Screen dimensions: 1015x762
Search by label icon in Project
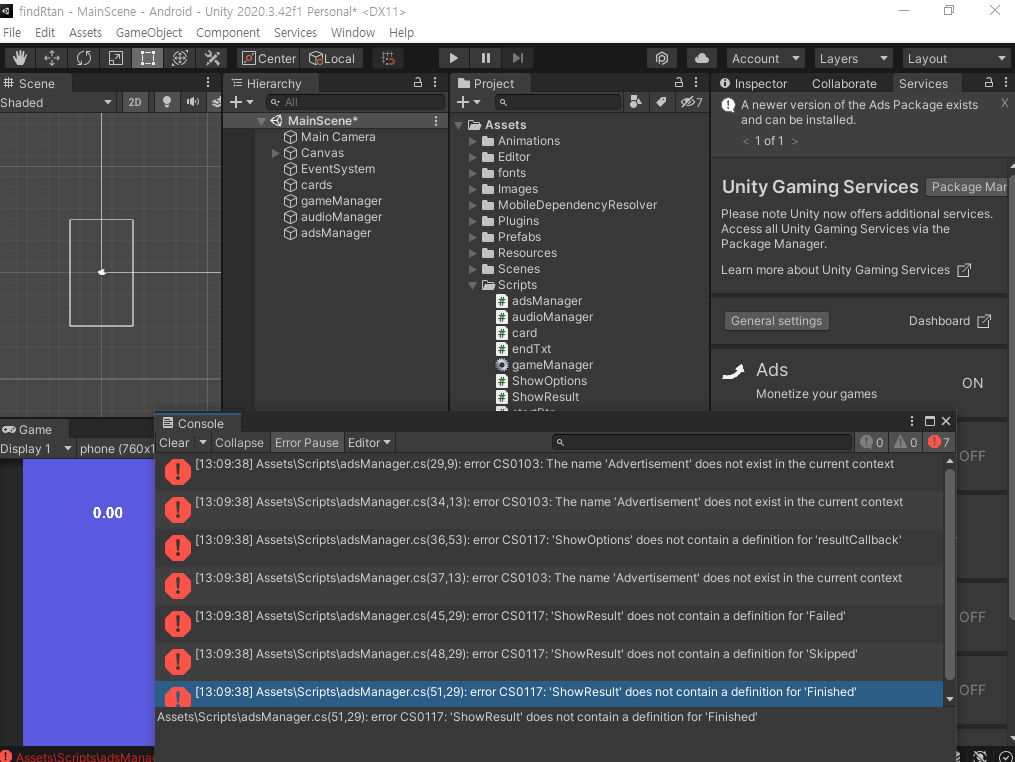click(x=661, y=102)
